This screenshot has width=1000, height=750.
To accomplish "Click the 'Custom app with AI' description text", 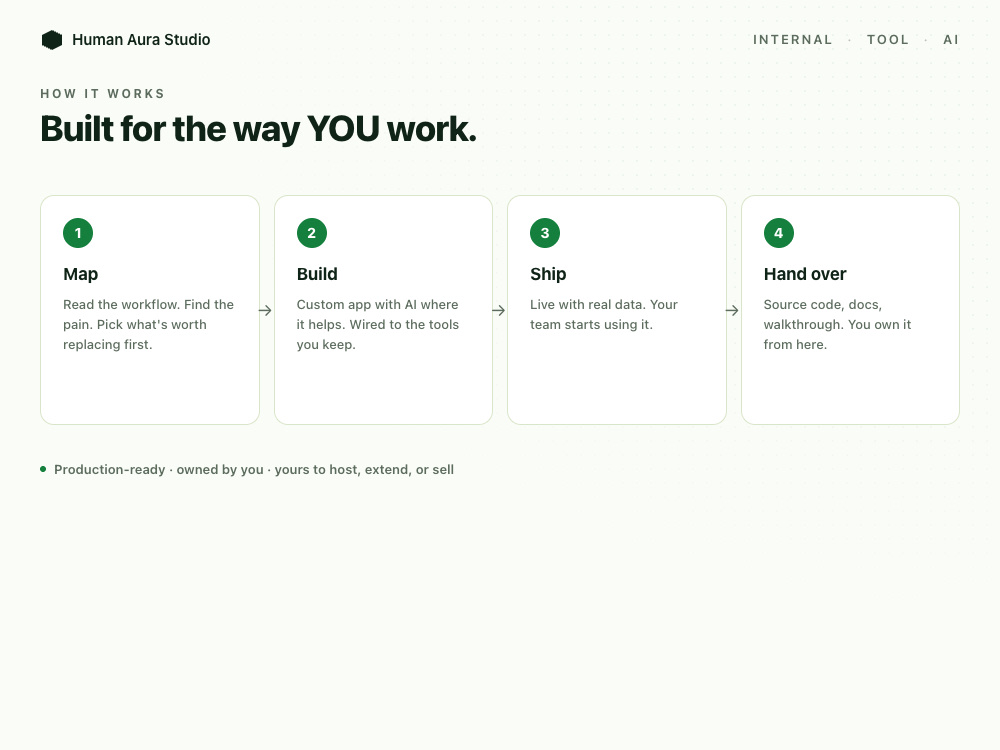I will (x=378, y=325).
